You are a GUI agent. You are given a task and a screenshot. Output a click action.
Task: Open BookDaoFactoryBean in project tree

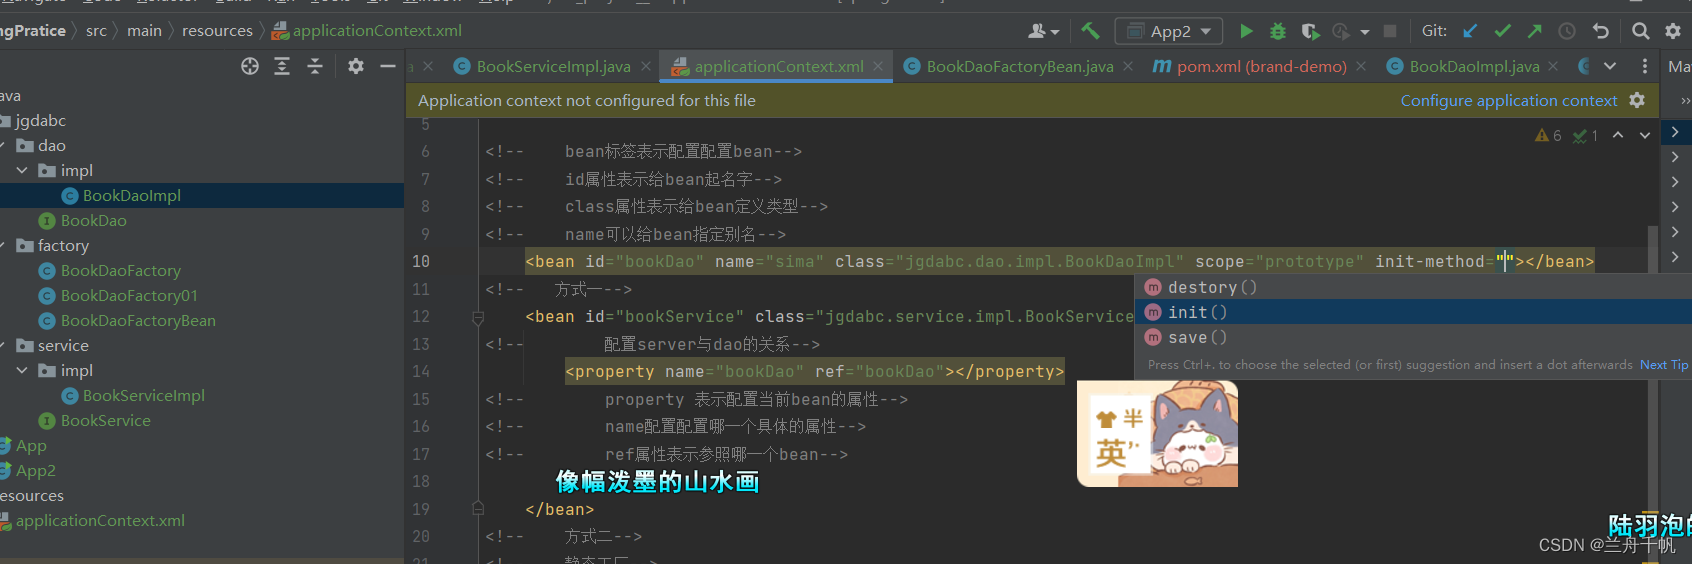click(138, 320)
